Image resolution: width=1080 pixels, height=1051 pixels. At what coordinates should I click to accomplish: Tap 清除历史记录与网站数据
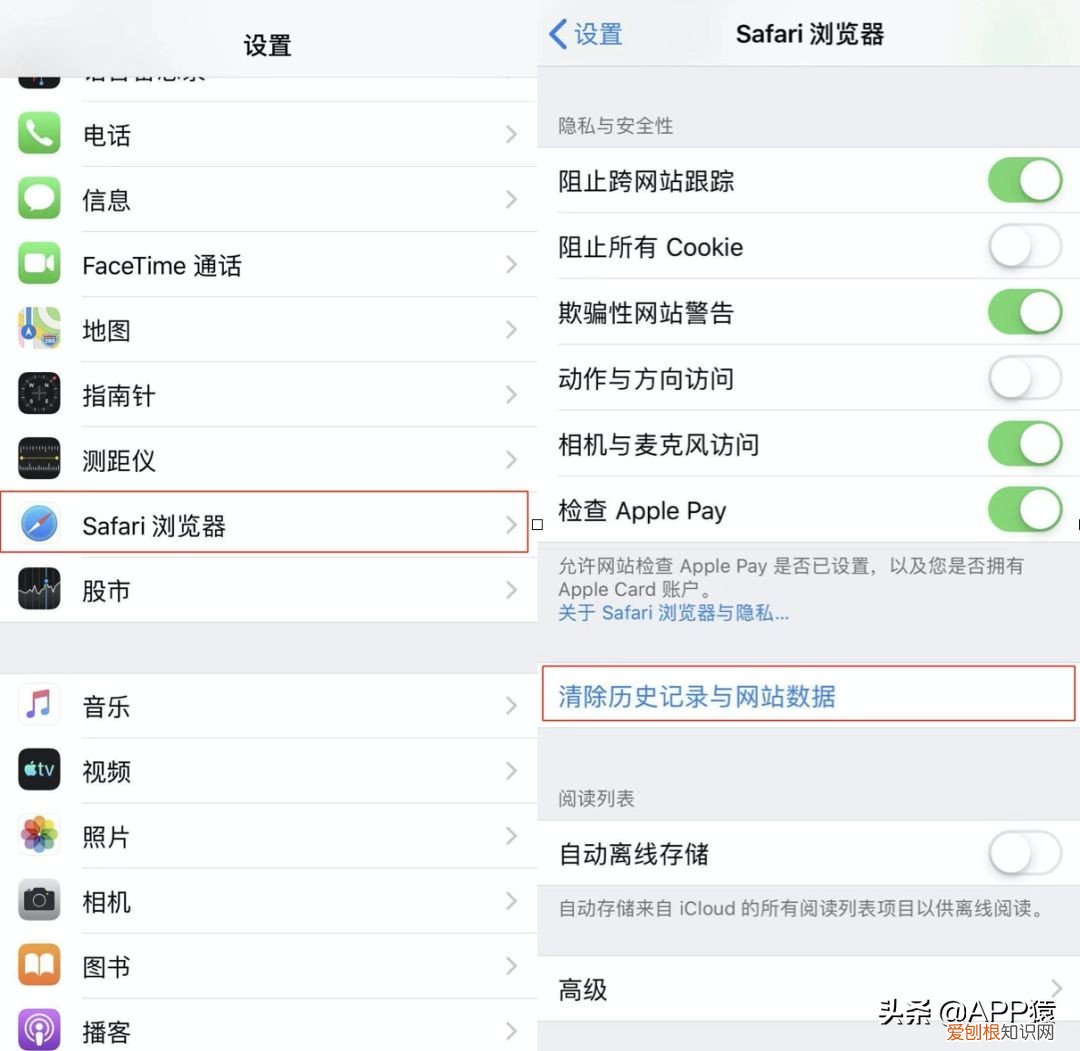tap(697, 696)
